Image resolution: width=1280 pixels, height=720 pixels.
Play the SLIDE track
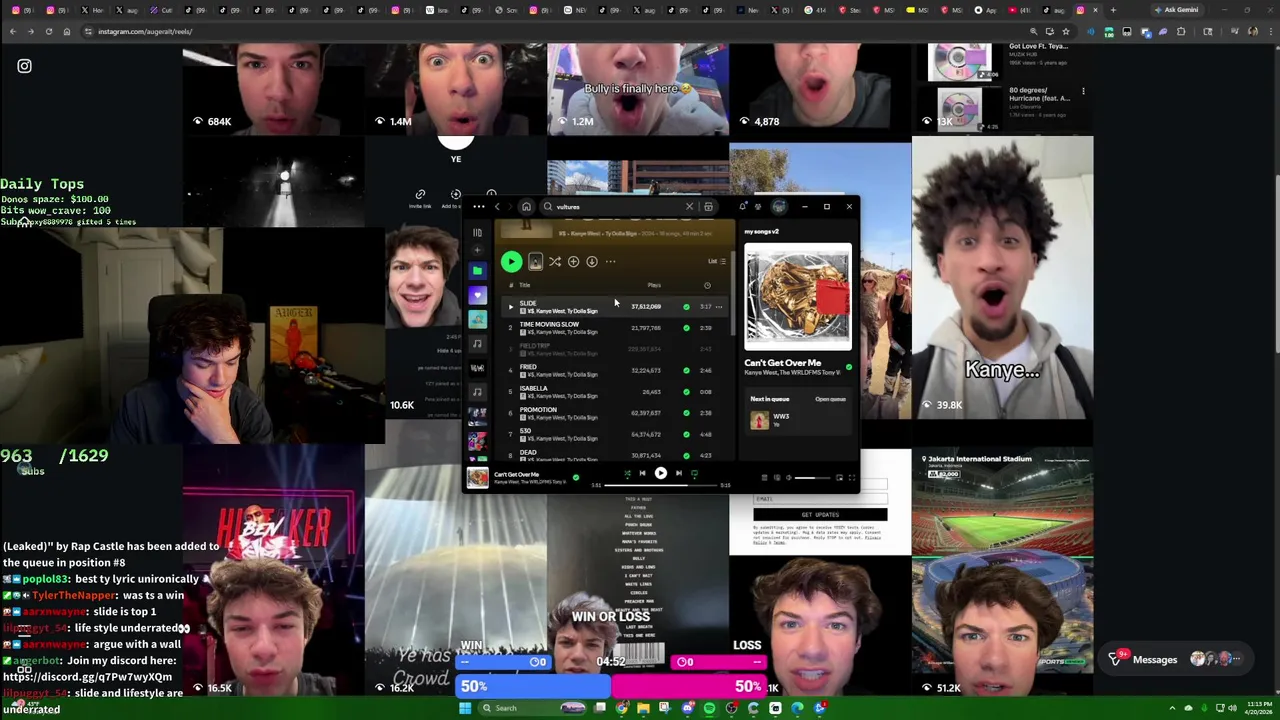(510, 307)
